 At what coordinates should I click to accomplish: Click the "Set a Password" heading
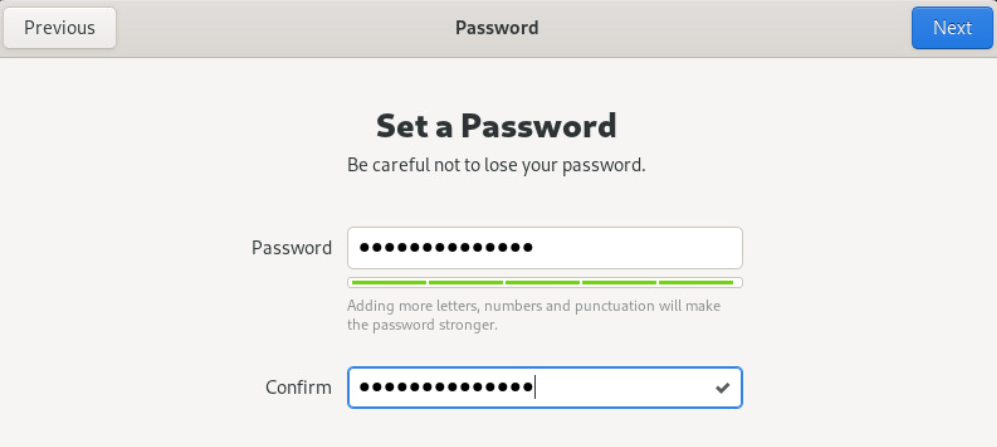(x=496, y=126)
